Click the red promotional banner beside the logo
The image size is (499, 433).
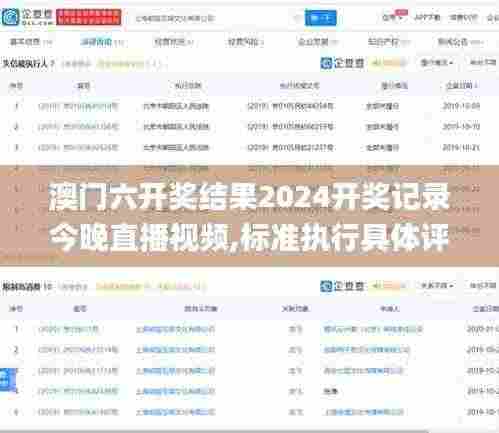[x=89, y=17]
